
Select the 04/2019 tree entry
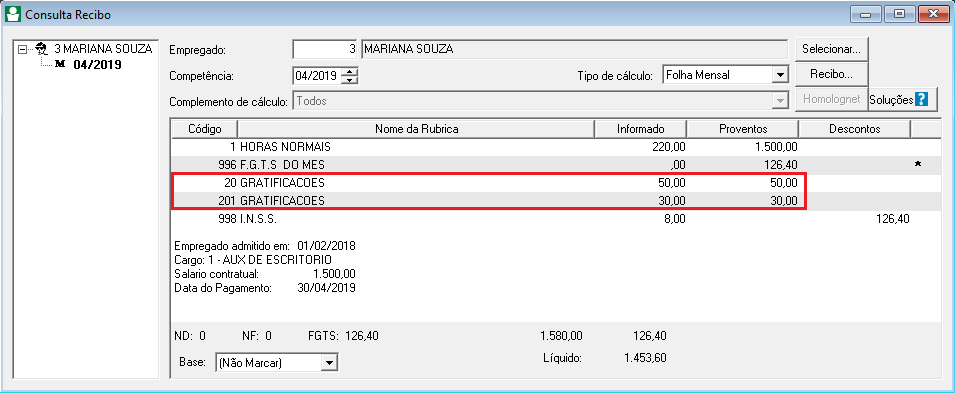click(97, 65)
